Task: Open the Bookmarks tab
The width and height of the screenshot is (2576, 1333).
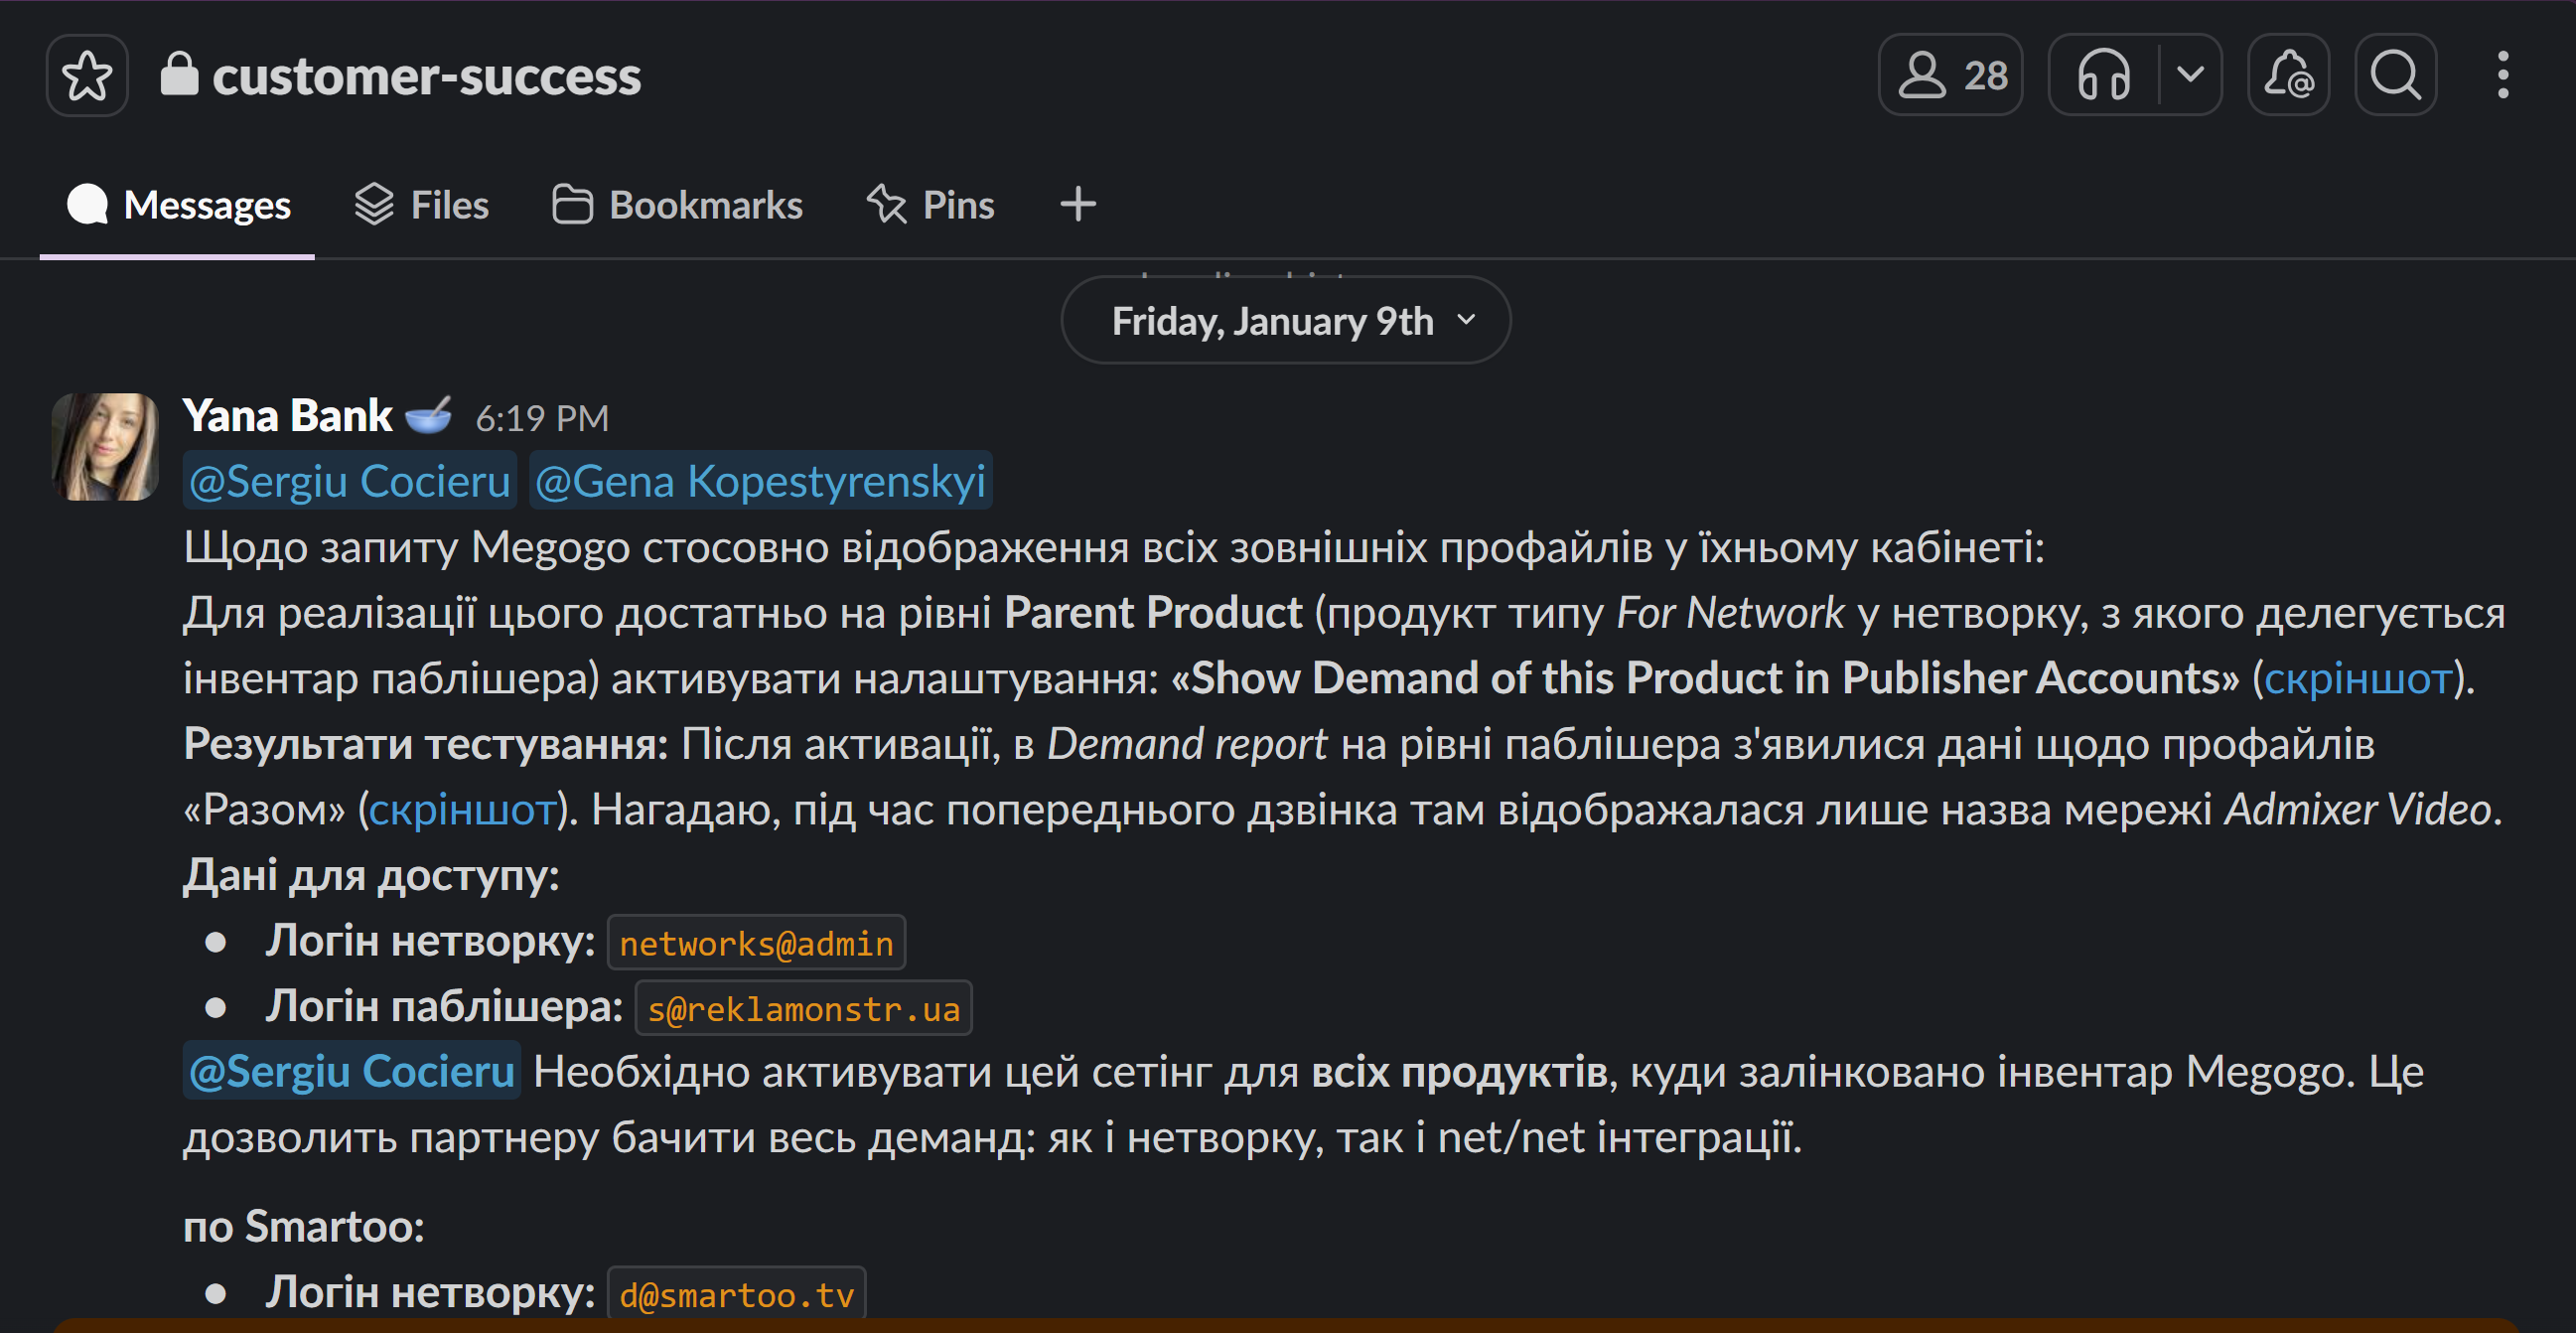Action: point(677,205)
